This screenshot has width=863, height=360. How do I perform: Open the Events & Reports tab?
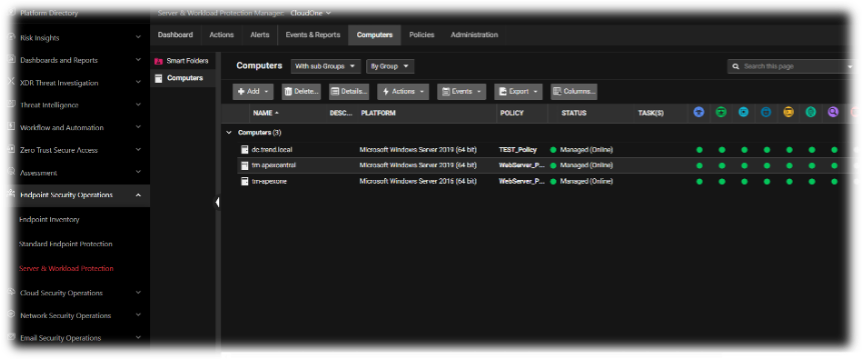313,35
